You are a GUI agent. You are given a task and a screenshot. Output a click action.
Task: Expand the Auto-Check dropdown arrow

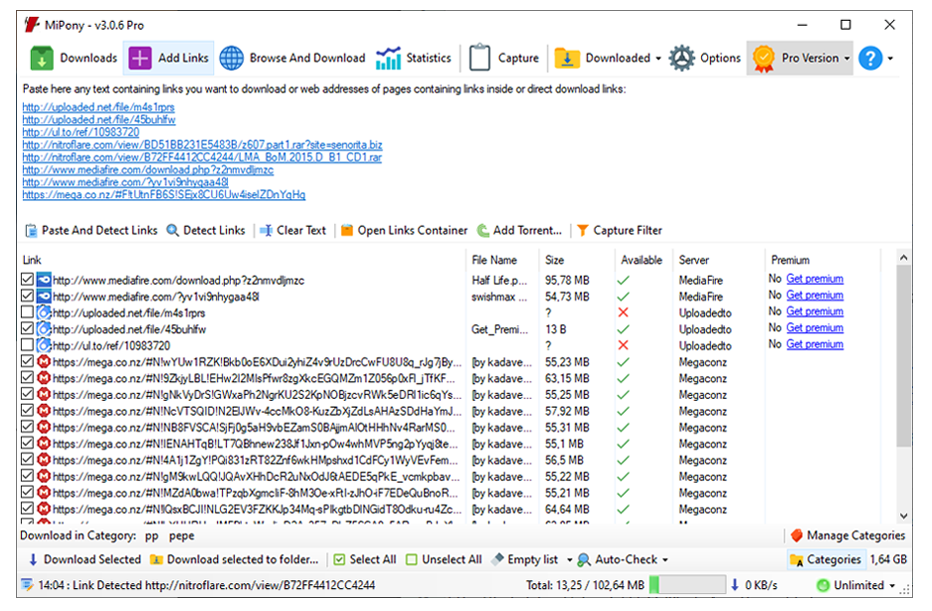click(x=665, y=560)
